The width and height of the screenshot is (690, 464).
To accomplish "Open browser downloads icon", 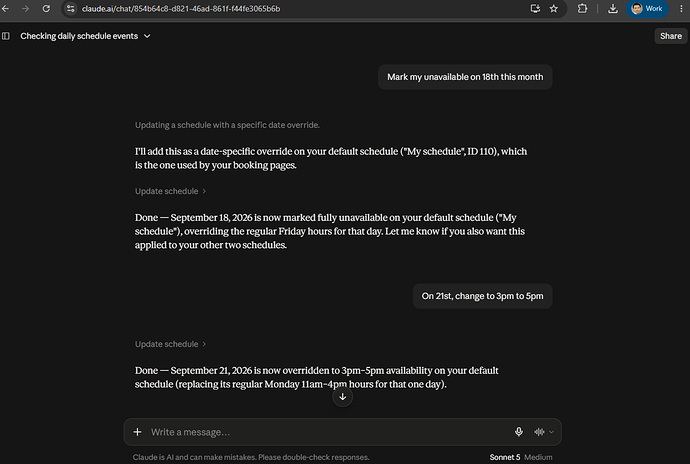I will pyautogui.click(x=613, y=8).
